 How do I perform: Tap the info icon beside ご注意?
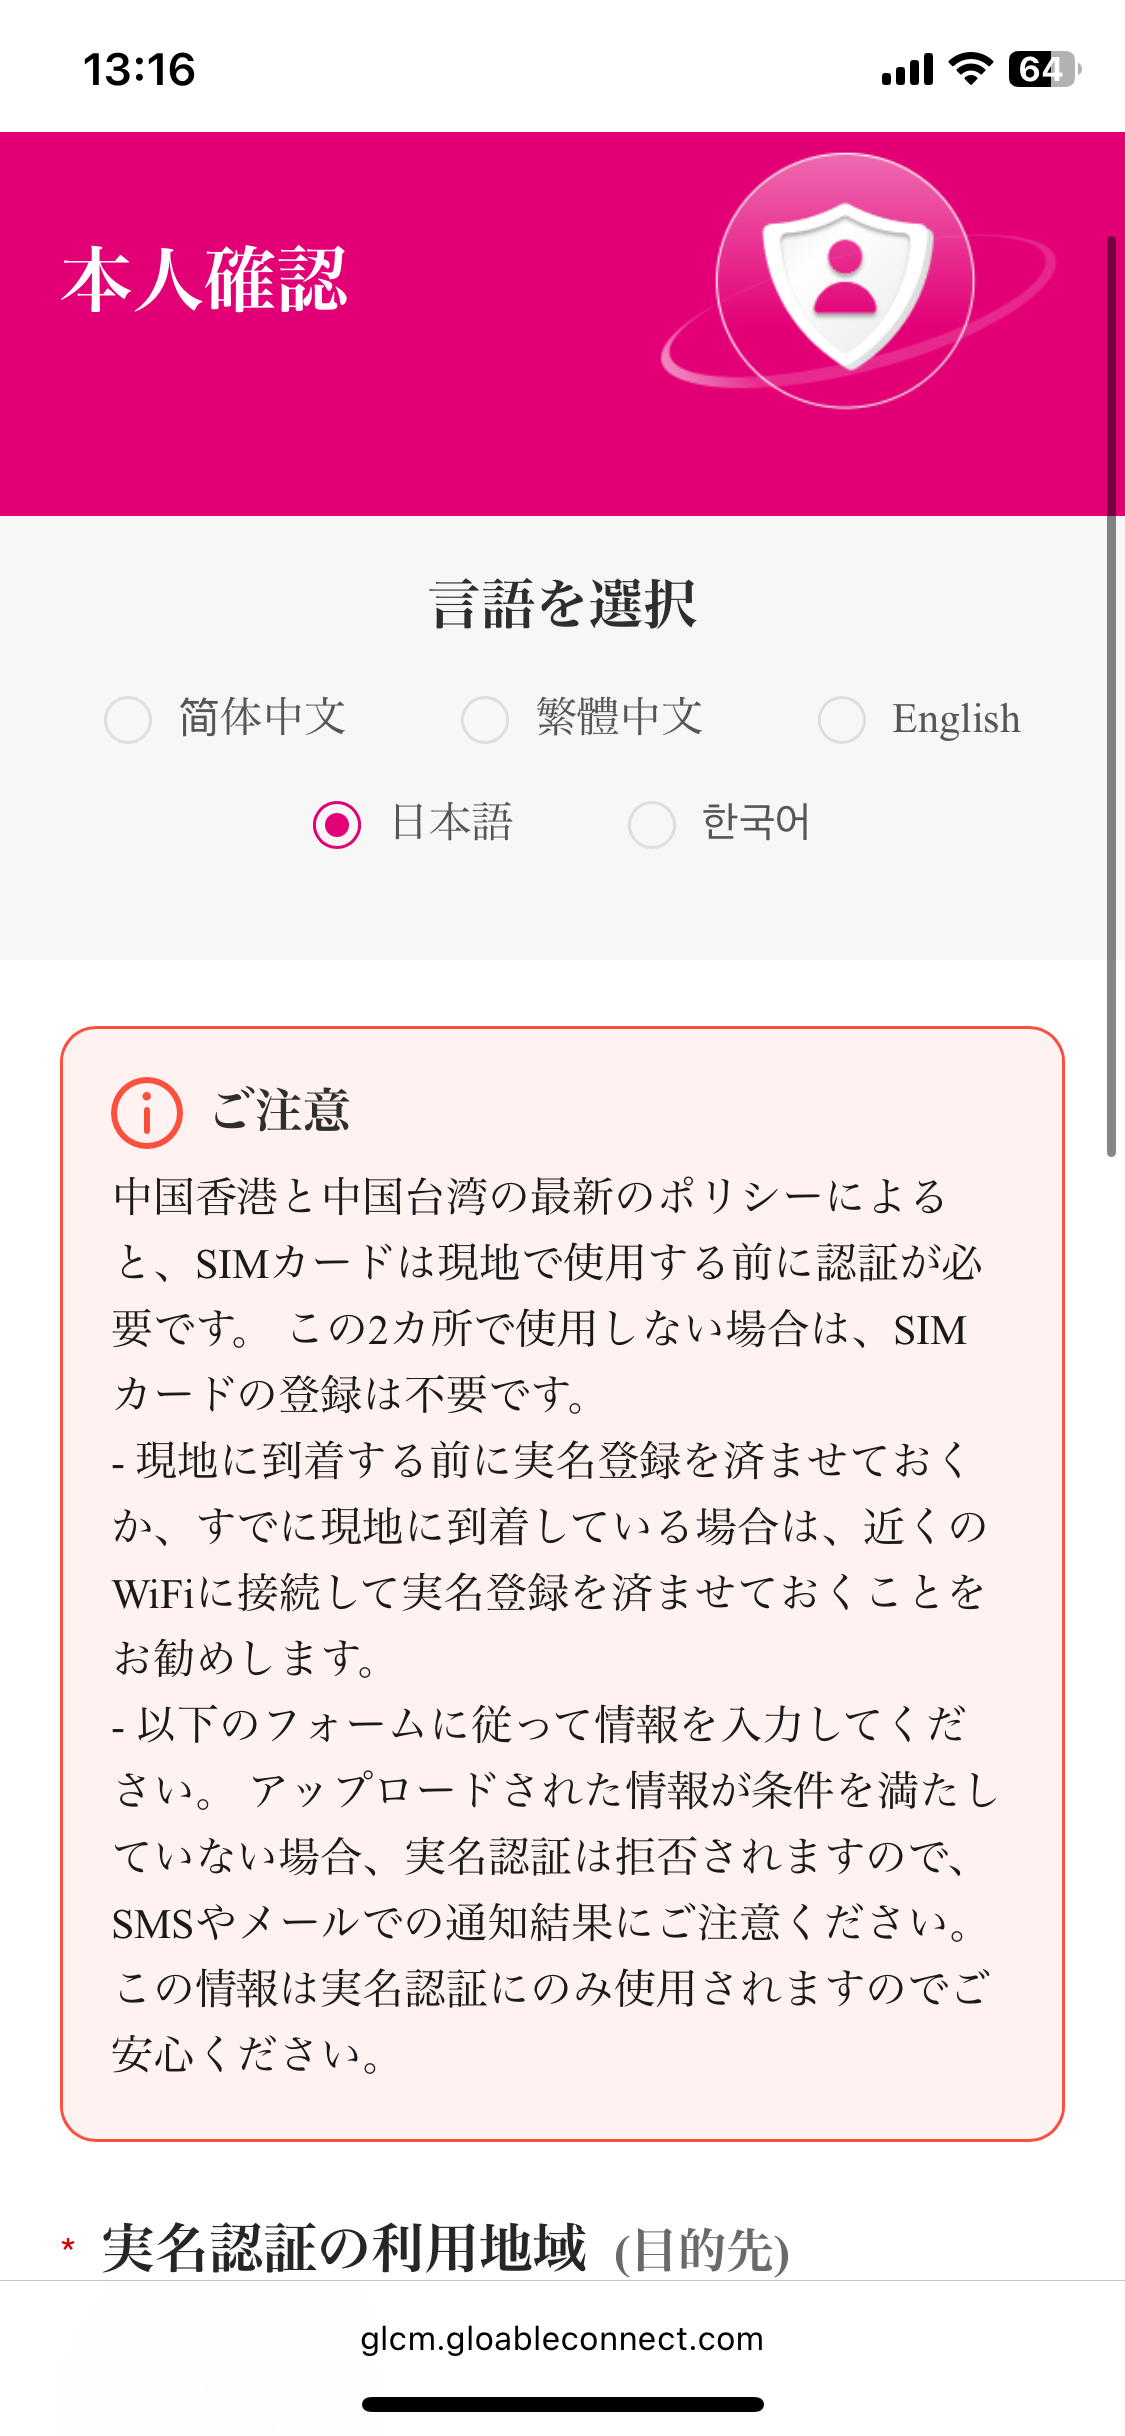(x=146, y=1112)
